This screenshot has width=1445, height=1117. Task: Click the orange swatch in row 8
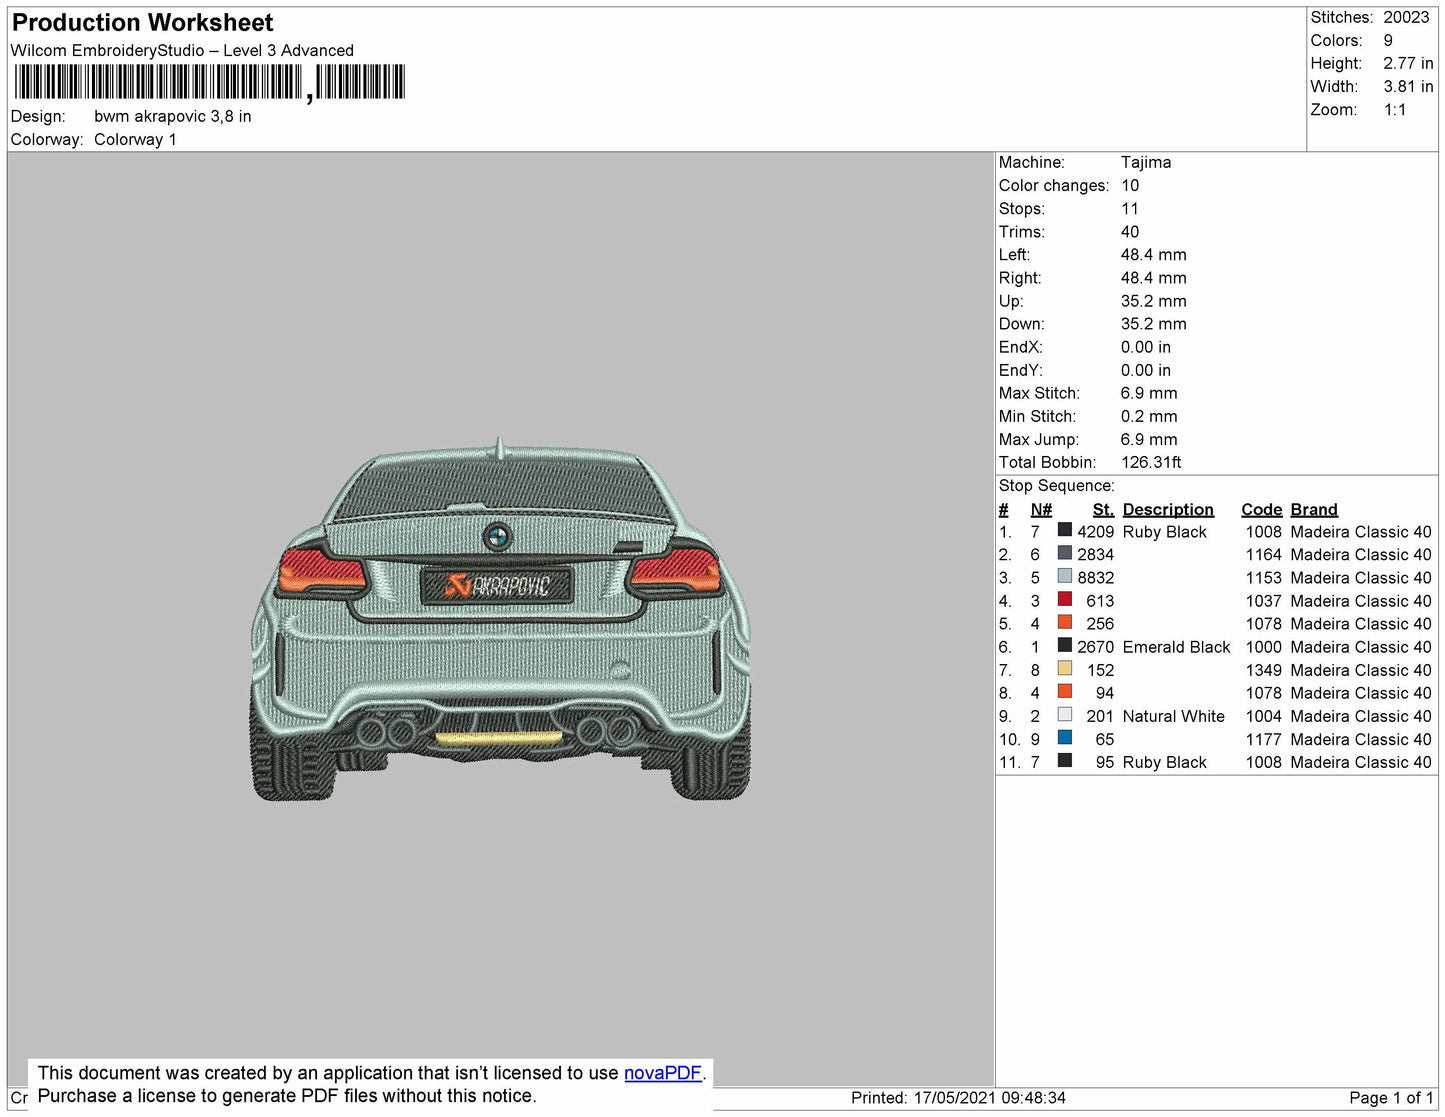click(x=1065, y=691)
